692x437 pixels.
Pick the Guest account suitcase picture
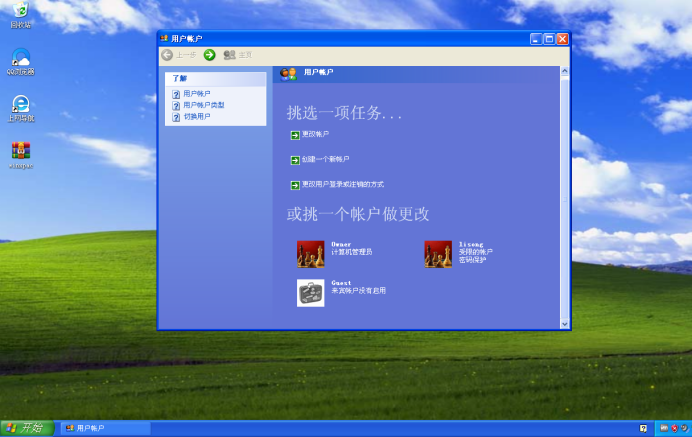[x=311, y=293]
